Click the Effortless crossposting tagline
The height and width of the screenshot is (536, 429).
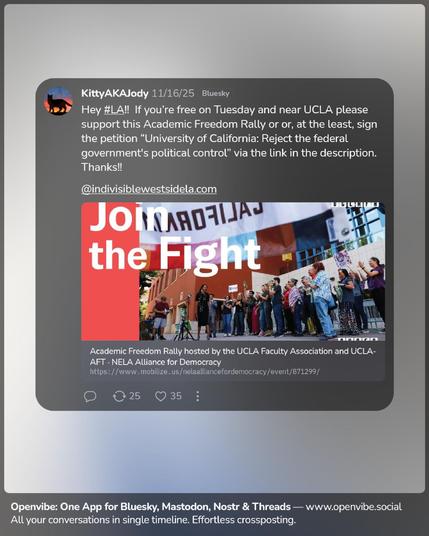(x=243, y=520)
